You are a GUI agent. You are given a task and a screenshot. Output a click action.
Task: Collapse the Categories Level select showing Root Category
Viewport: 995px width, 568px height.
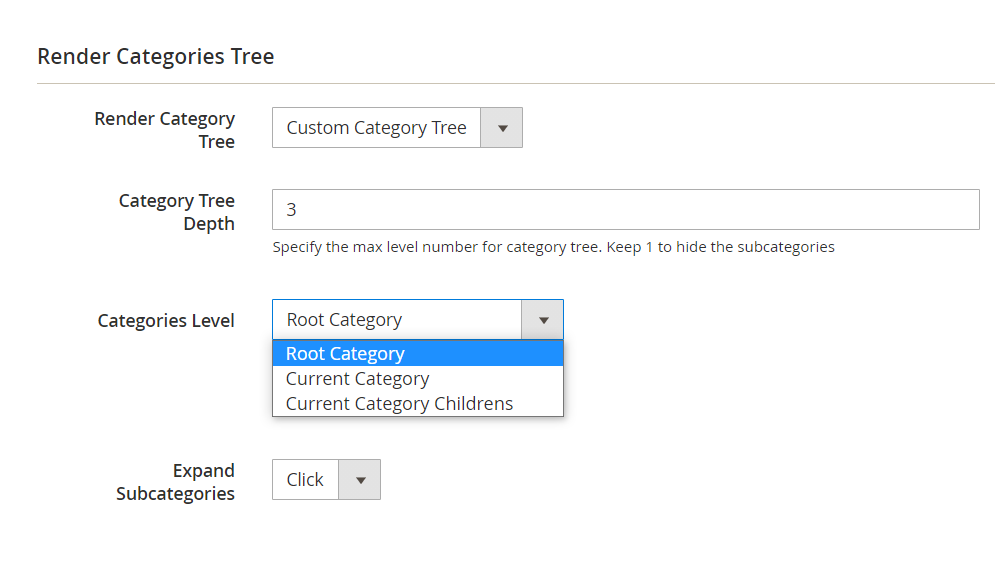[396, 320]
